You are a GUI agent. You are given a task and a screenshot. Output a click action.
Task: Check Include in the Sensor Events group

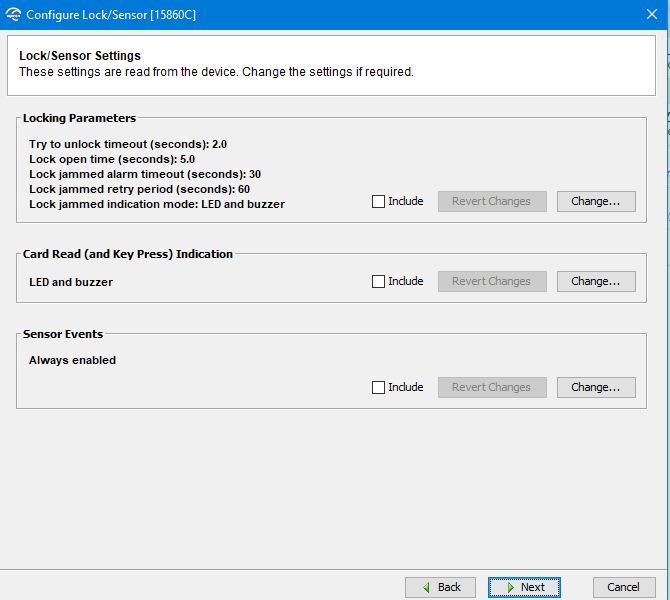click(x=378, y=387)
